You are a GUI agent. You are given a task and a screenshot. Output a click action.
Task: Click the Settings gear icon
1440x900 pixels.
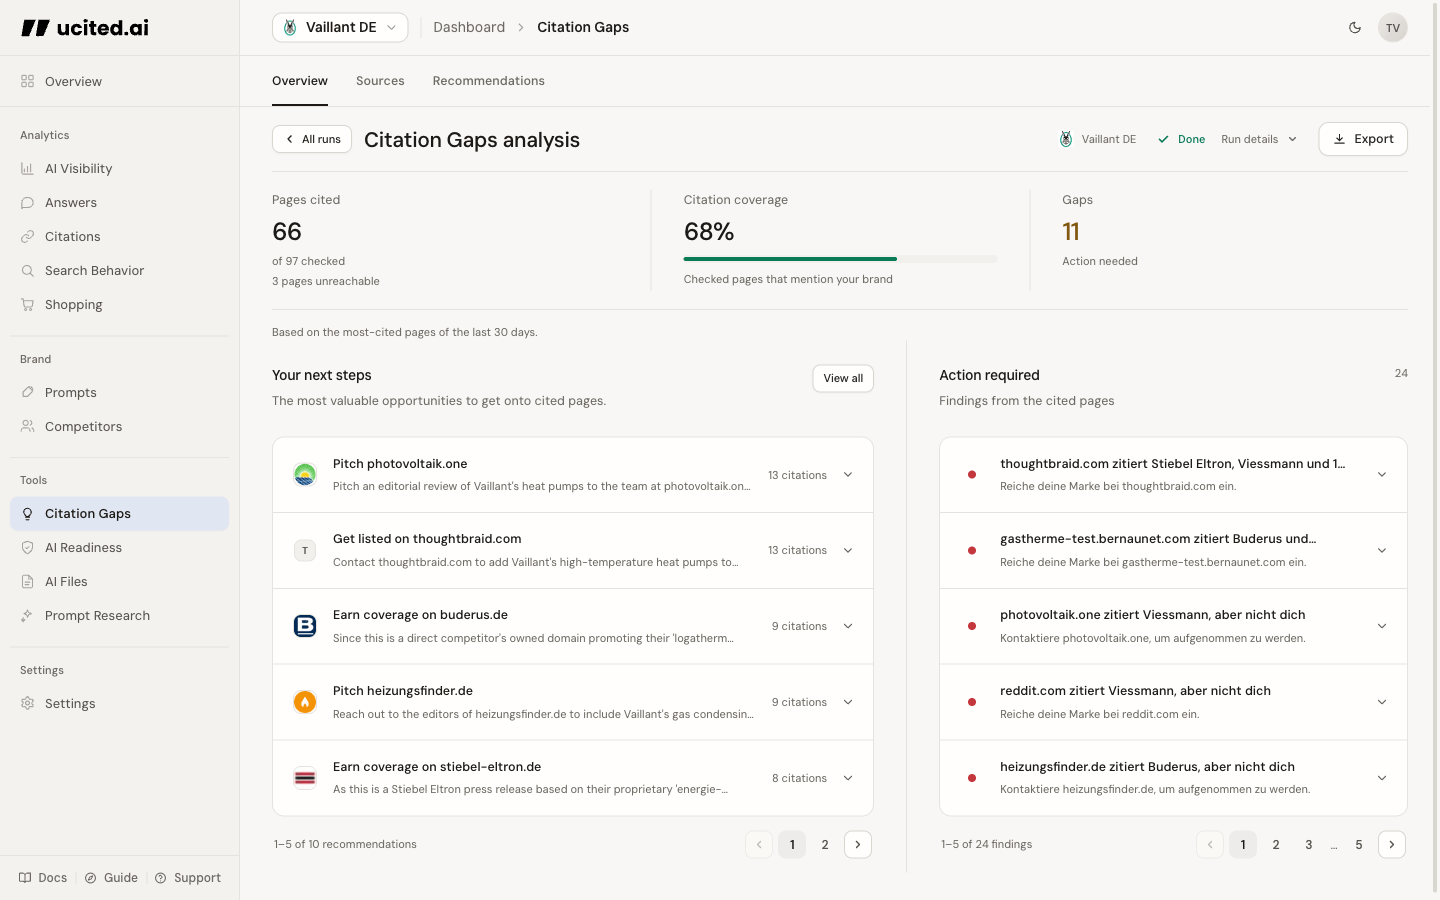27,703
